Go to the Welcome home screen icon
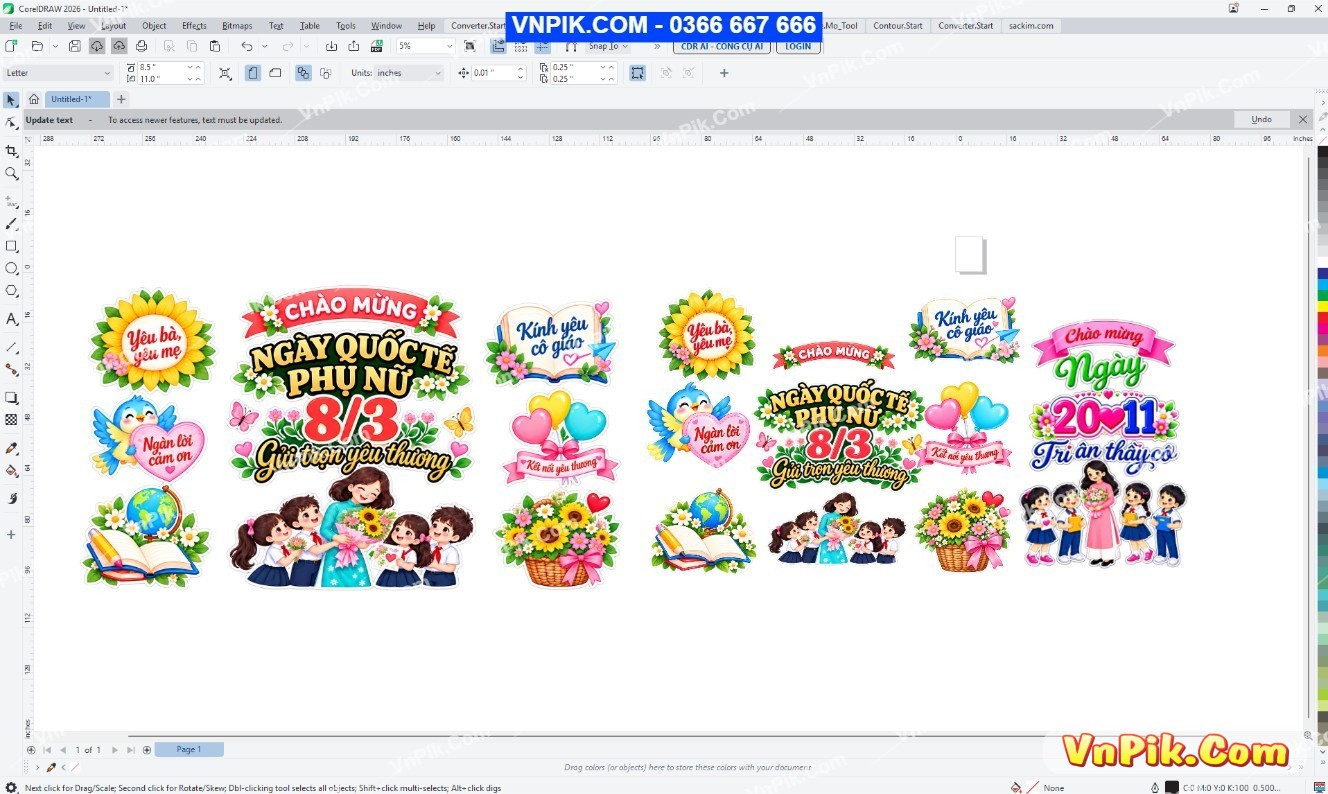Viewport: 1328px width, 794px height. point(34,99)
